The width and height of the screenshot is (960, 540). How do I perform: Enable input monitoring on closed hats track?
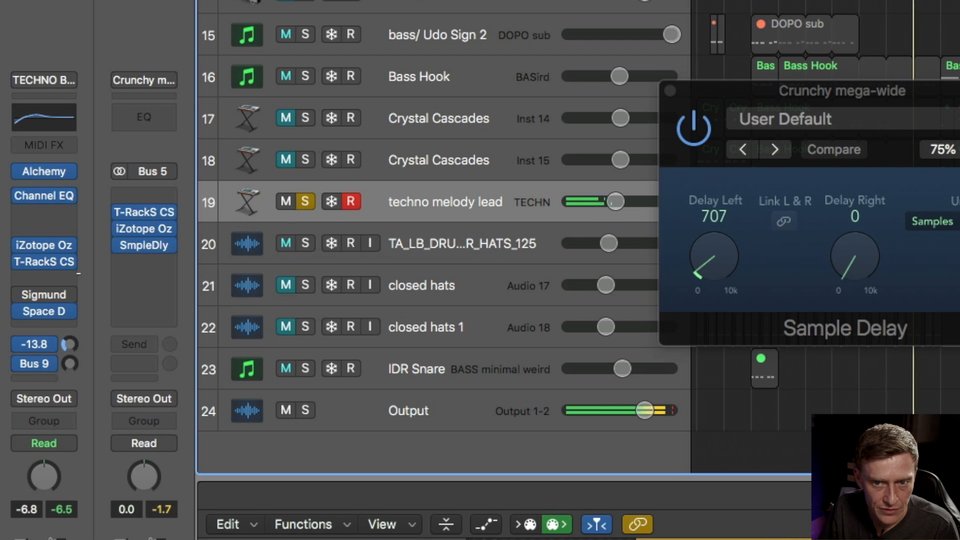click(x=370, y=285)
